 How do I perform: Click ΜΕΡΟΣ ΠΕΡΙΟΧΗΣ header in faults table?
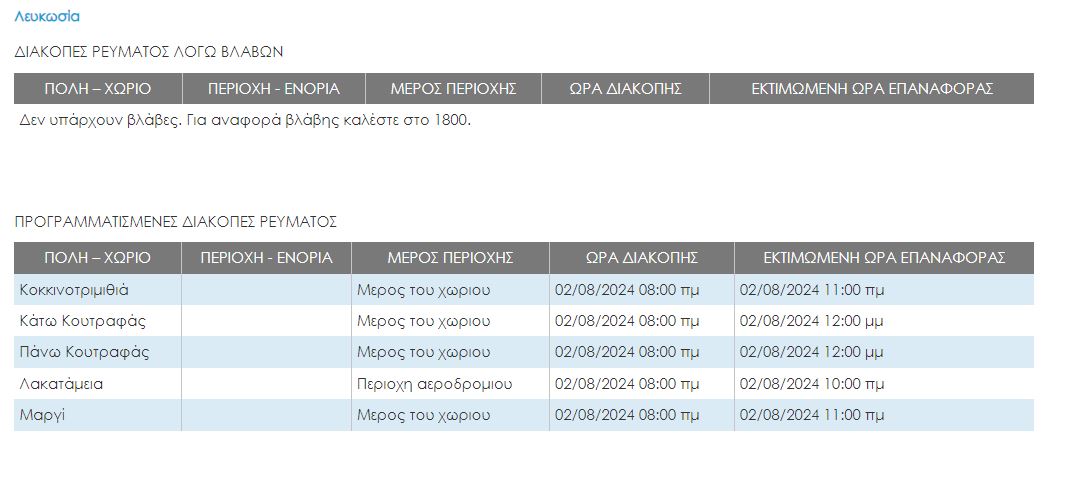pyautogui.click(x=454, y=89)
